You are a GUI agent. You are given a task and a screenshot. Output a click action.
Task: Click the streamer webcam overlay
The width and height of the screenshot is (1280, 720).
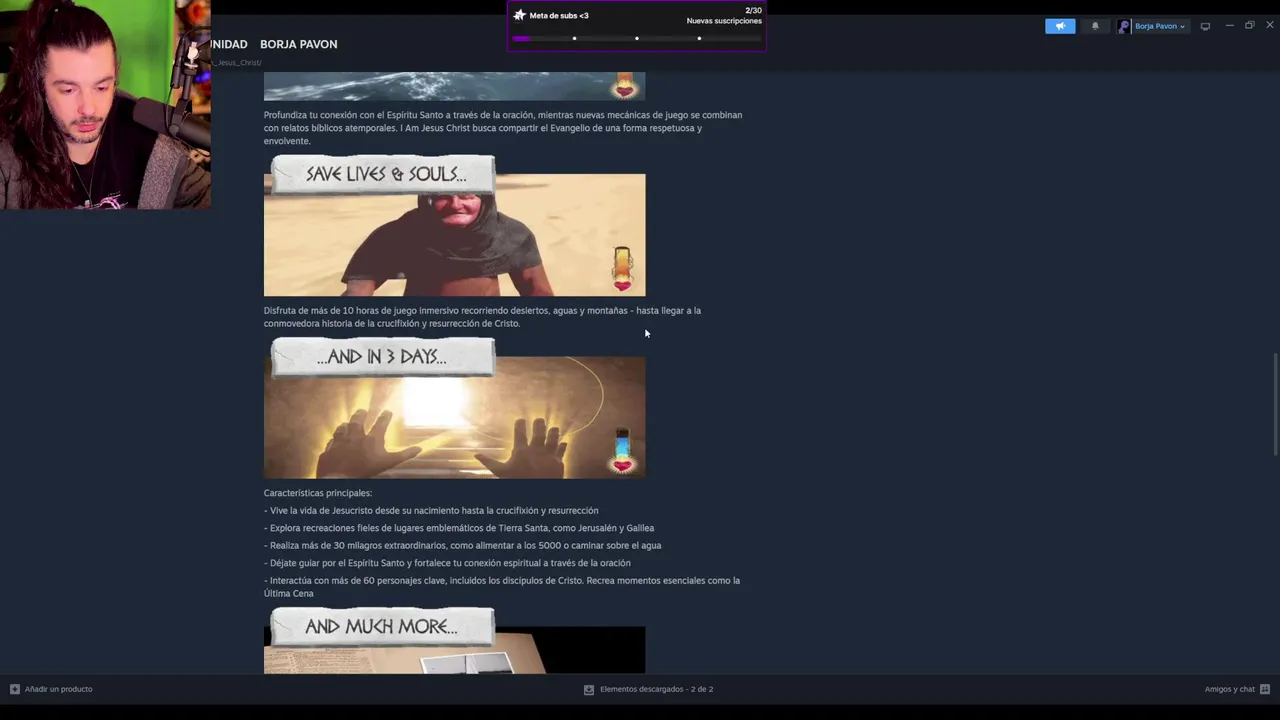tap(105, 105)
